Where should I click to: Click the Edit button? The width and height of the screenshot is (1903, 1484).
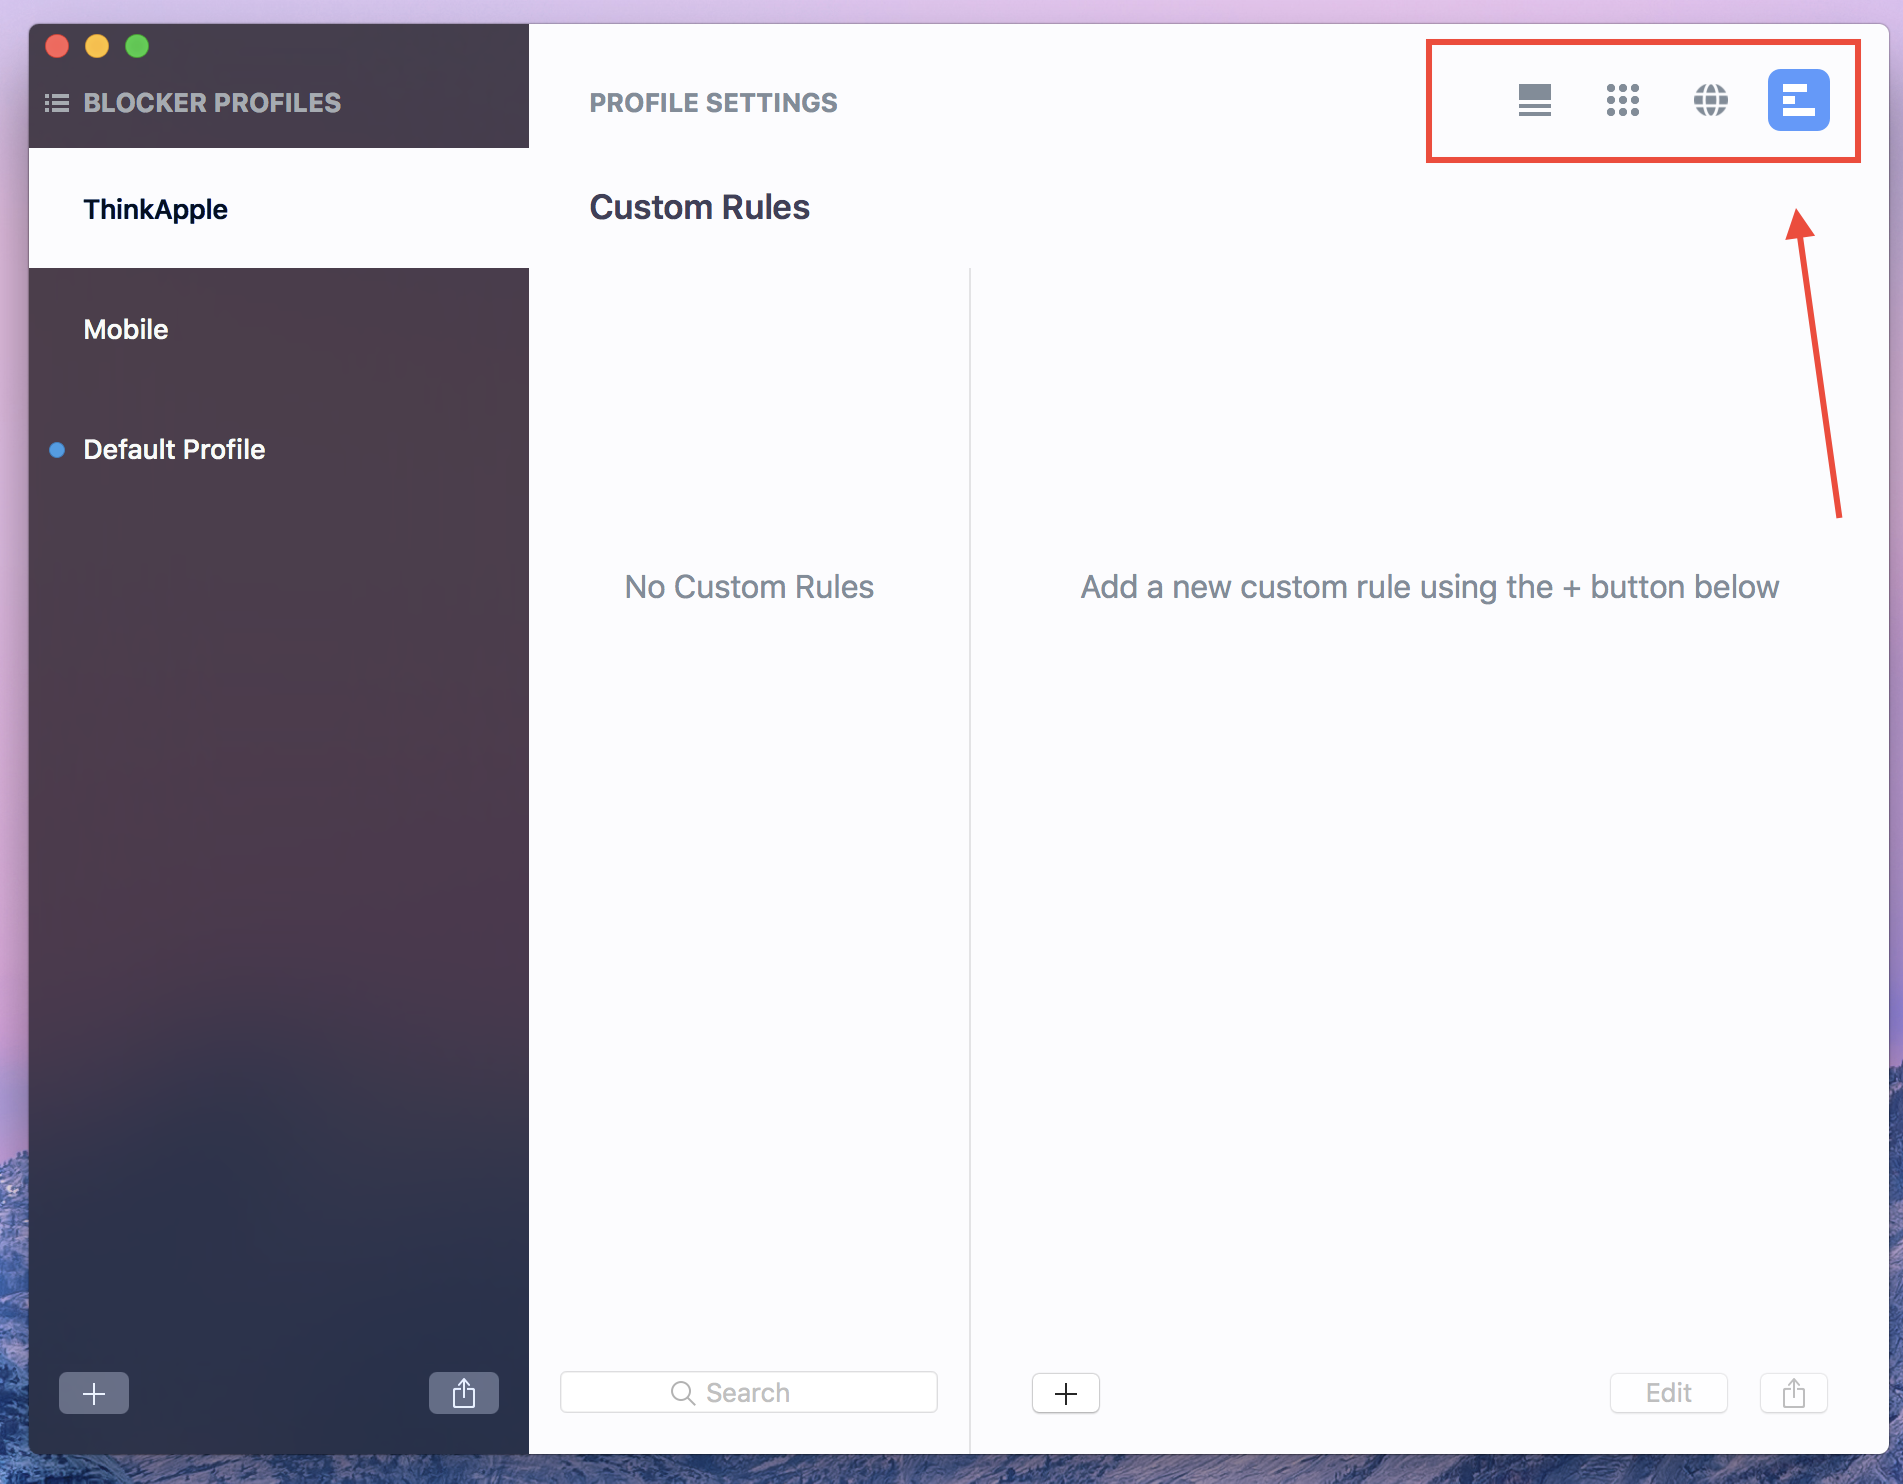point(1669,1393)
